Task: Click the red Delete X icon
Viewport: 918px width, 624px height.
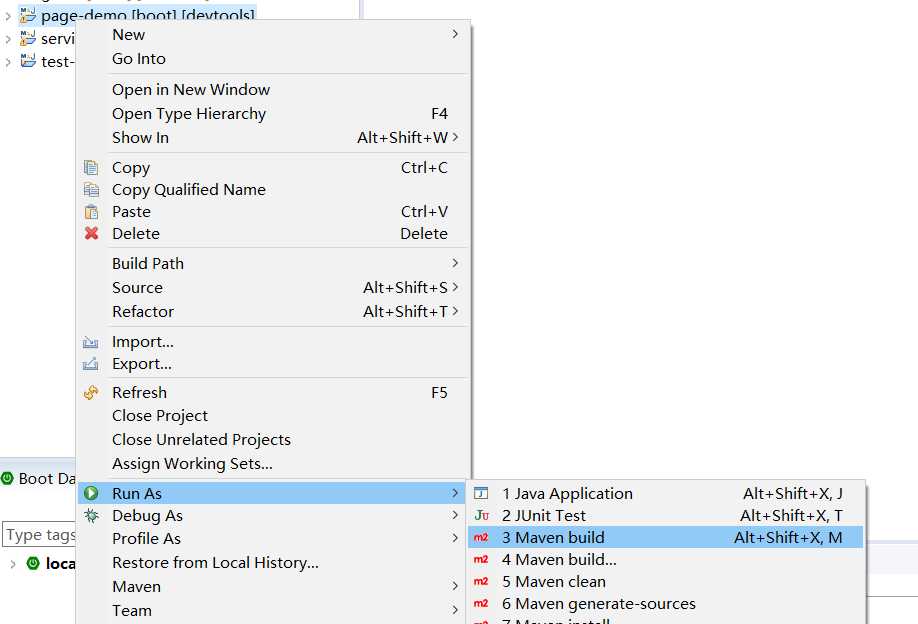Action: pos(92,234)
